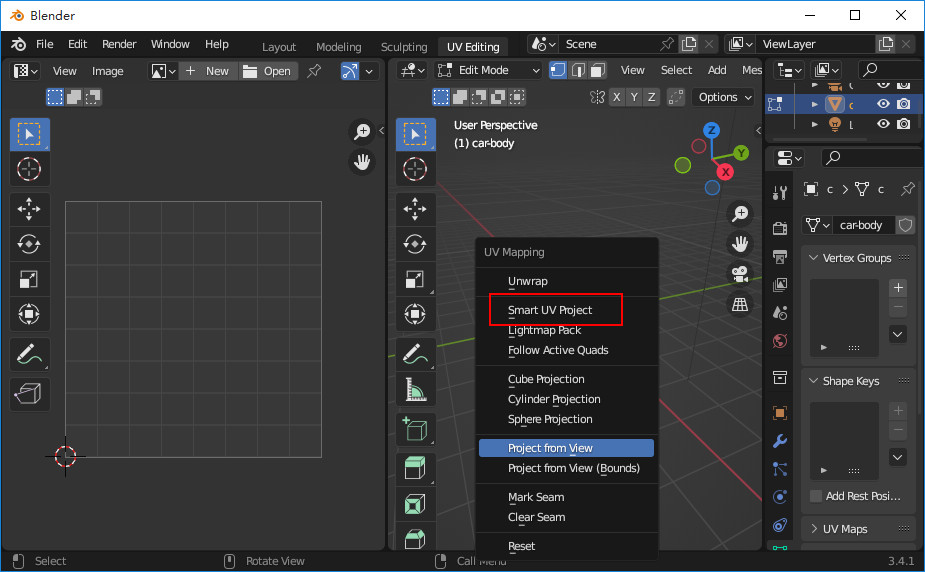
Task: Select the Annotate tool in UV editor
Action: pos(29,354)
